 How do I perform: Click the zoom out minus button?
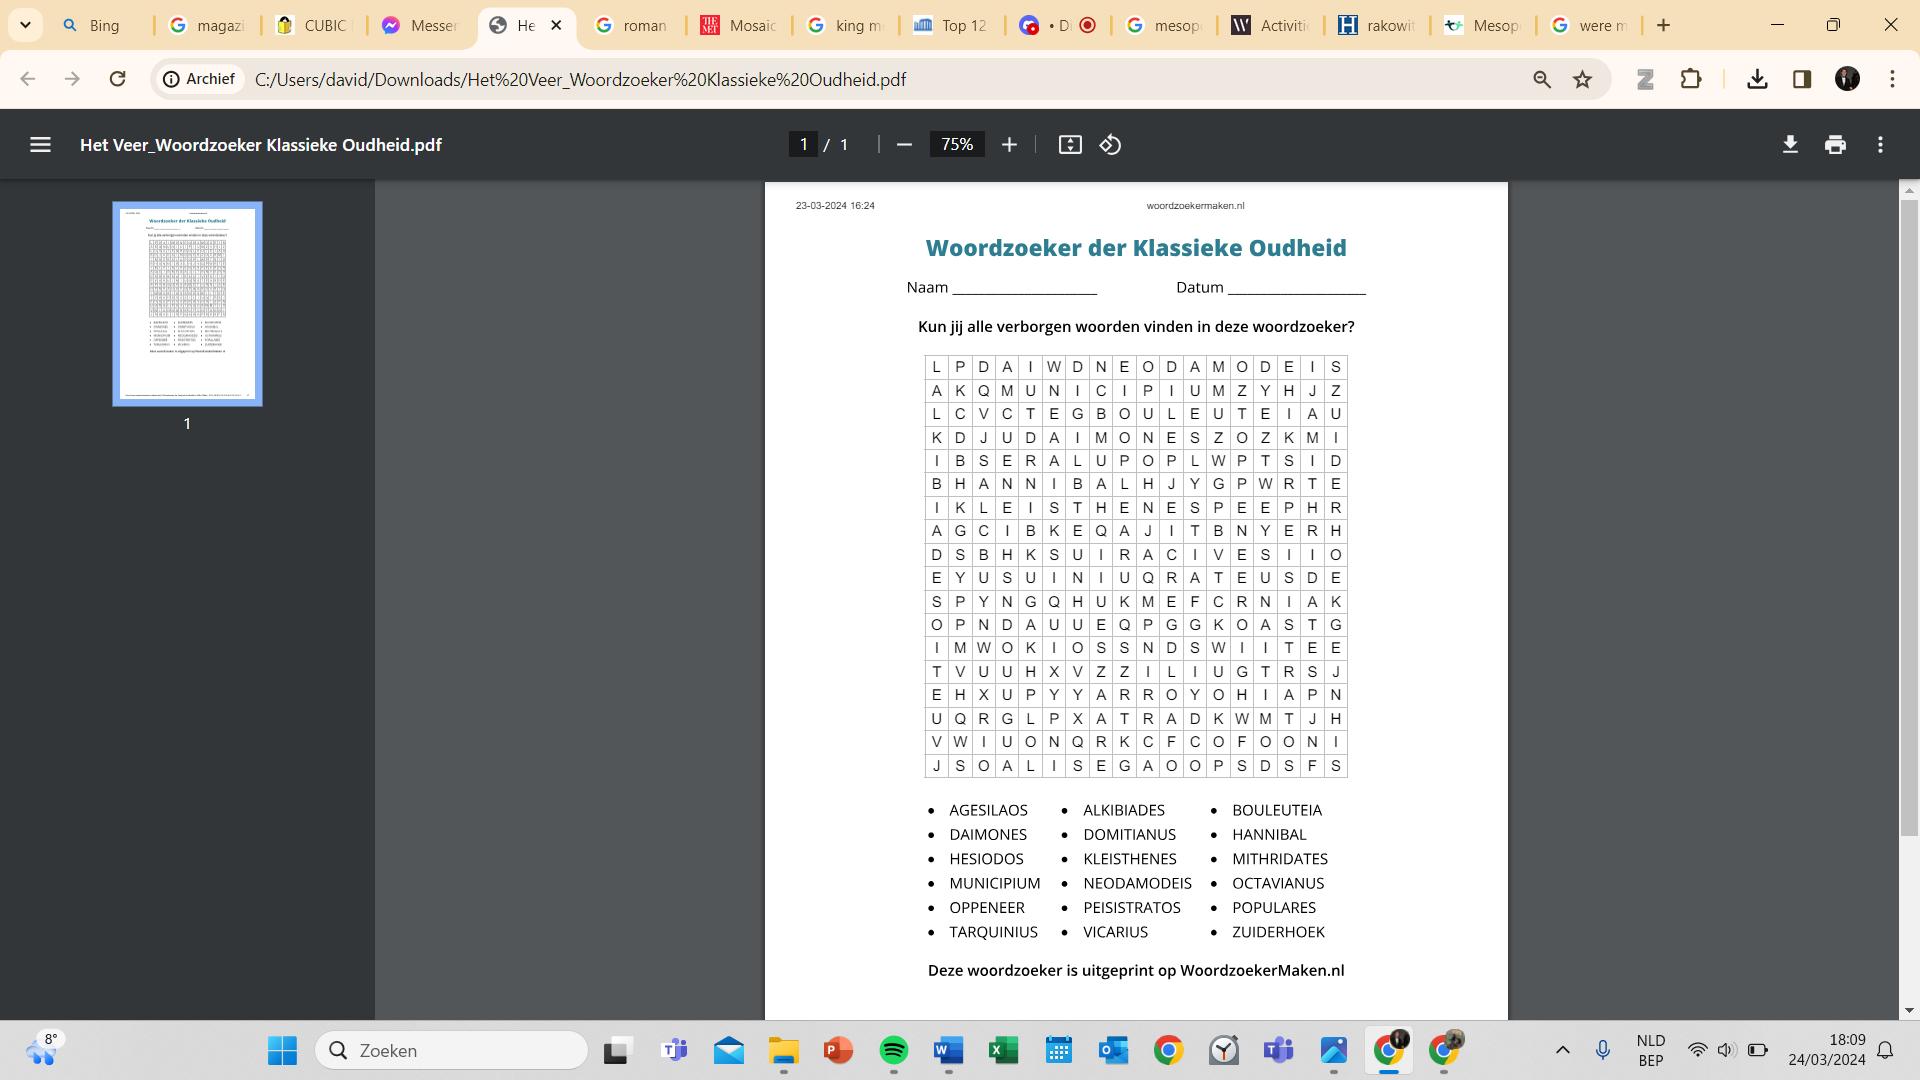click(x=904, y=145)
